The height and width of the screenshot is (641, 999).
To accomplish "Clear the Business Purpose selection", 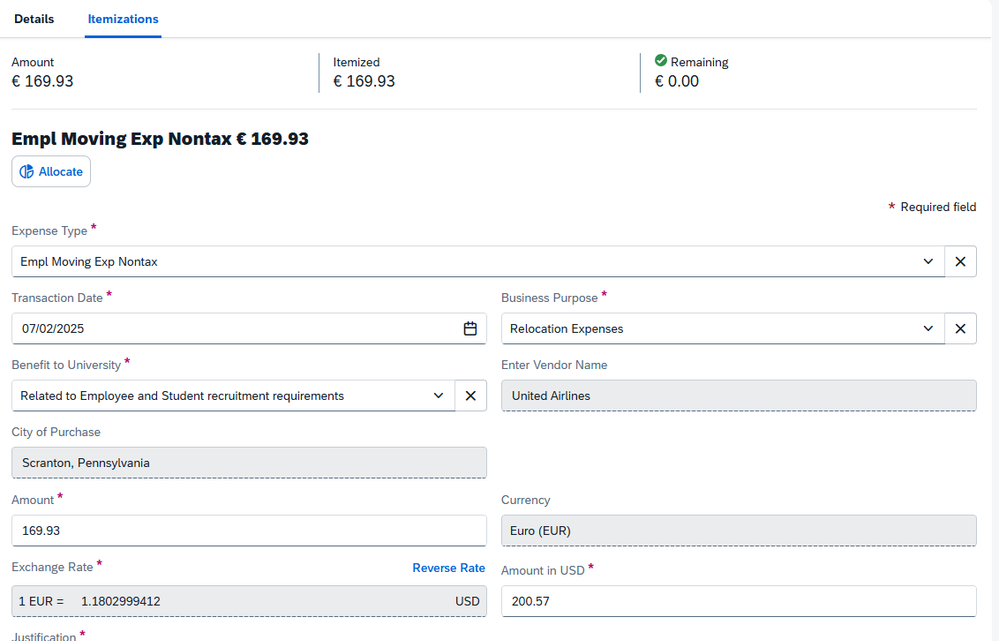I will 960,329.
